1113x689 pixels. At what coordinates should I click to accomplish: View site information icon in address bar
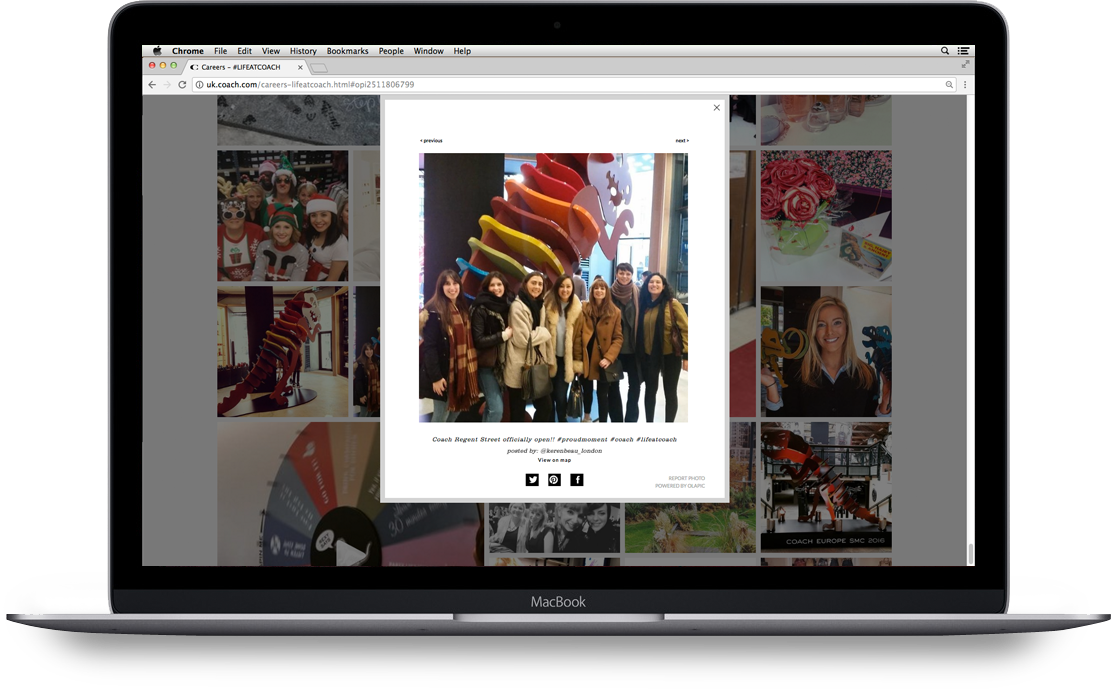point(199,84)
